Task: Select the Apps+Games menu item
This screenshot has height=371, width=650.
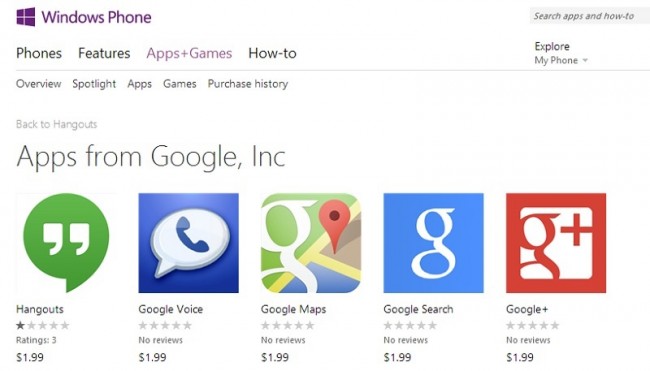Action: pos(189,53)
